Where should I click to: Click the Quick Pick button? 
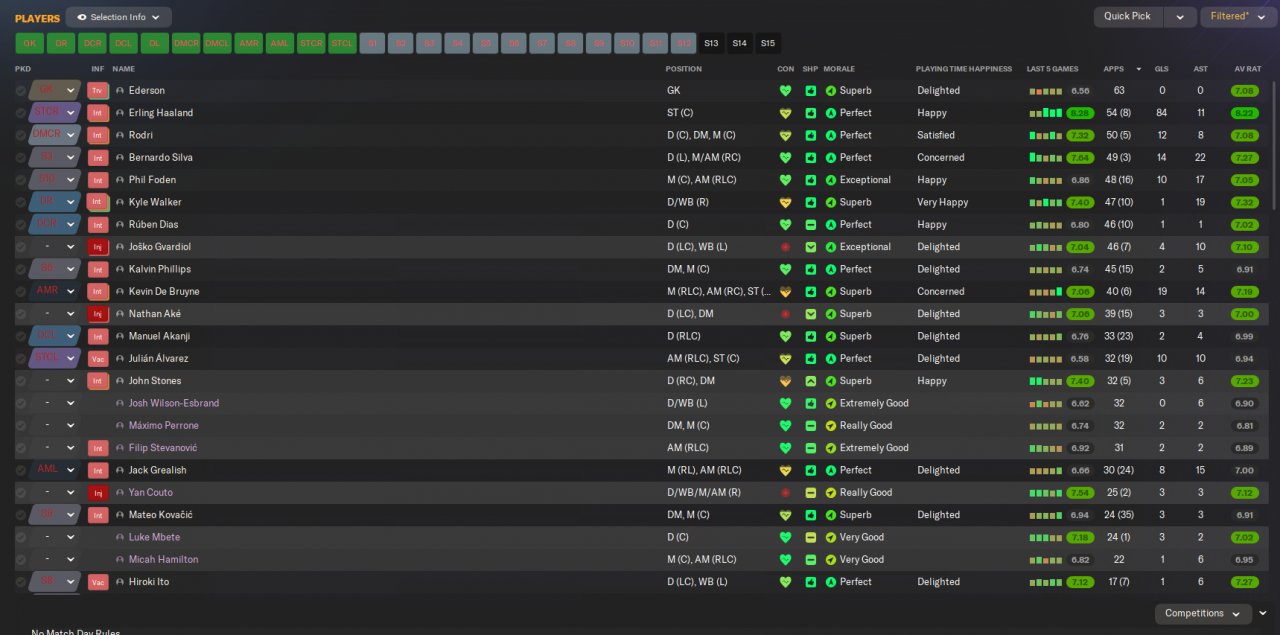(1128, 17)
